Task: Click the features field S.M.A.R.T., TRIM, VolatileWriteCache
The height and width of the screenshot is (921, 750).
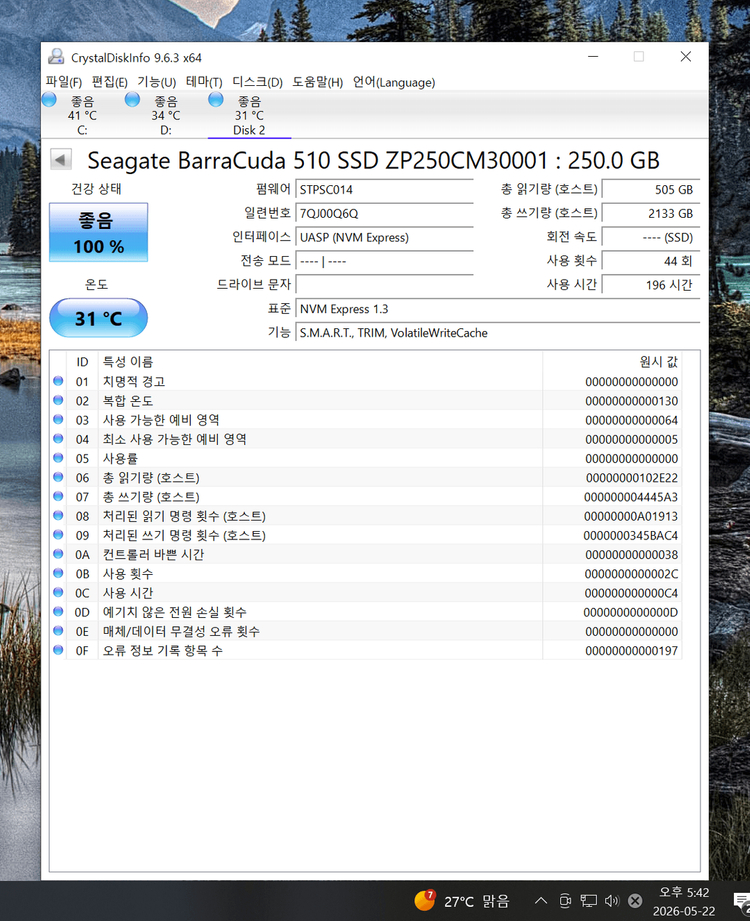Action: point(497,332)
